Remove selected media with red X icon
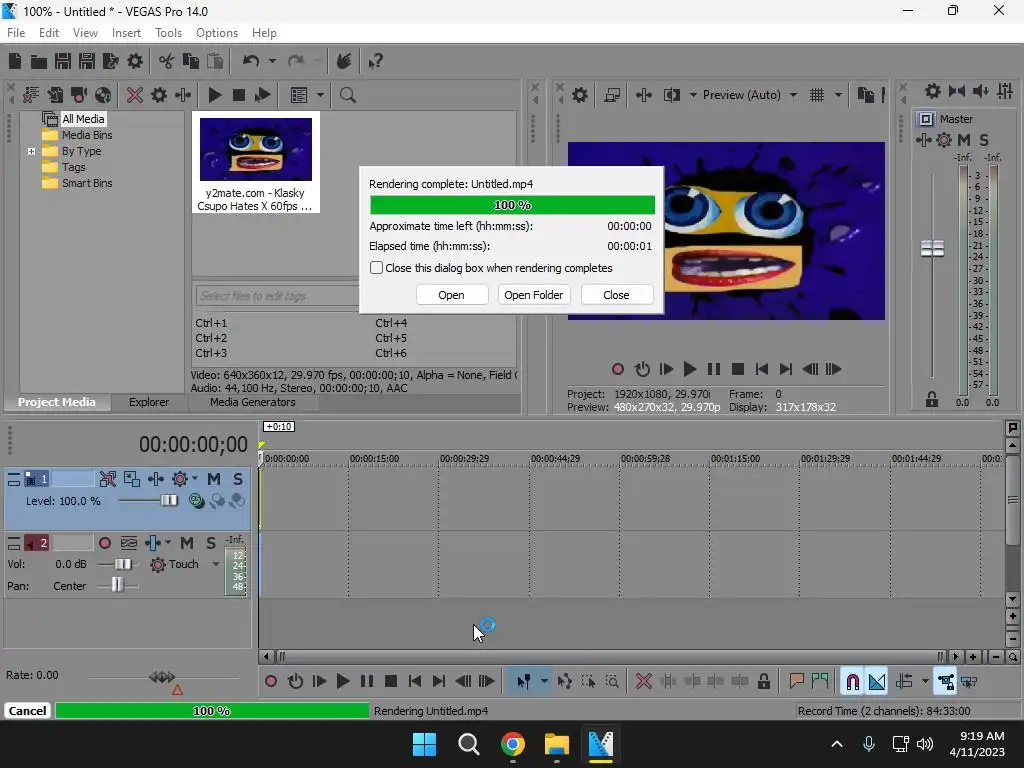This screenshot has height=768, width=1024. 135,95
